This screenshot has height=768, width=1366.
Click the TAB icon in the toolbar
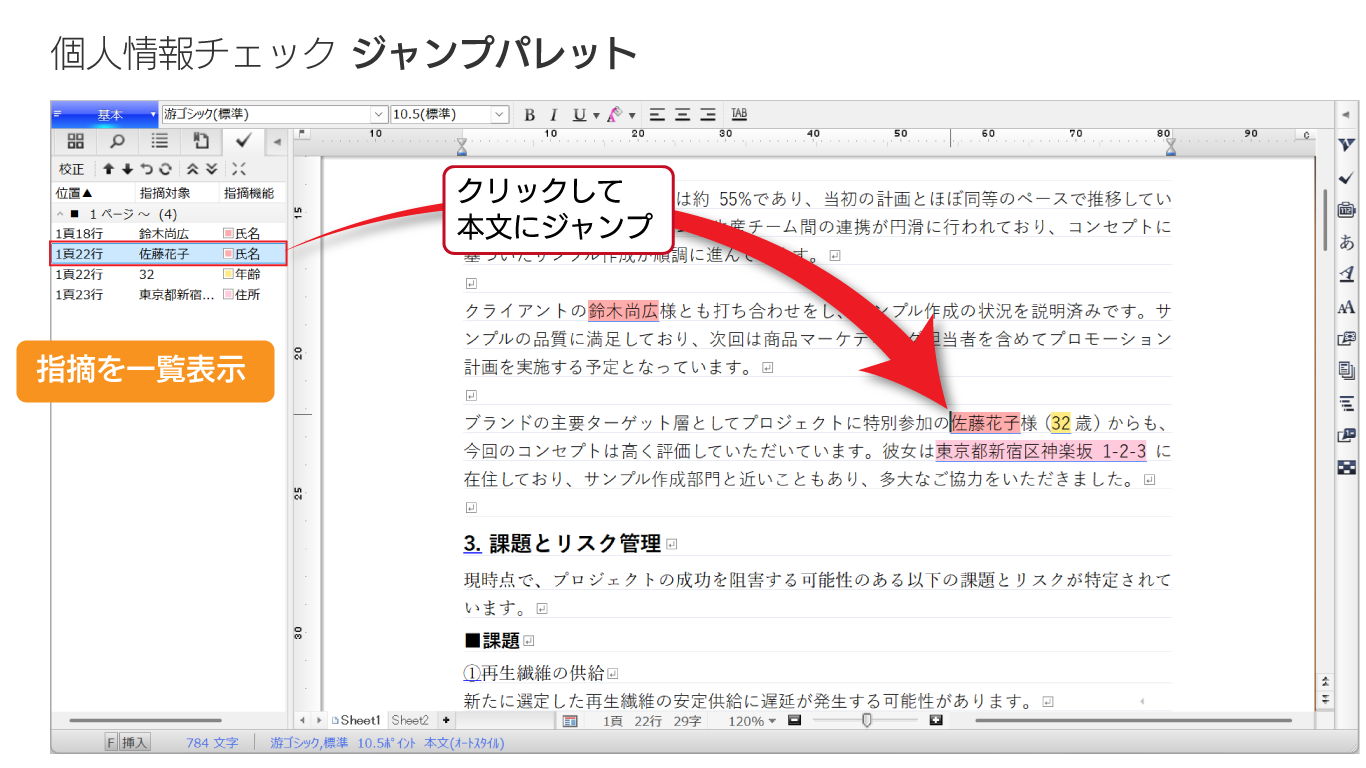coord(739,114)
